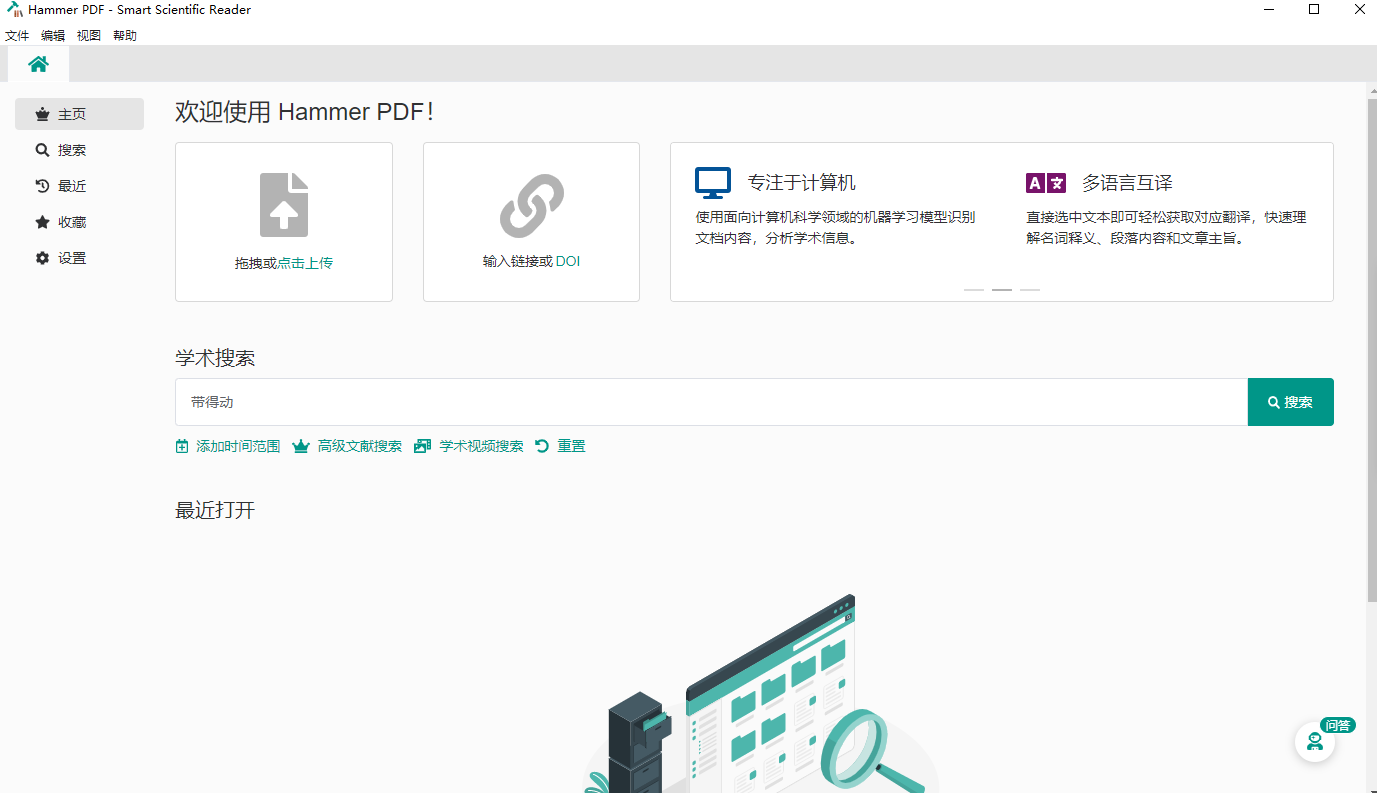1377x793 pixels.
Task: Click the 专注于计算机 heading
Action: point(802,183)
